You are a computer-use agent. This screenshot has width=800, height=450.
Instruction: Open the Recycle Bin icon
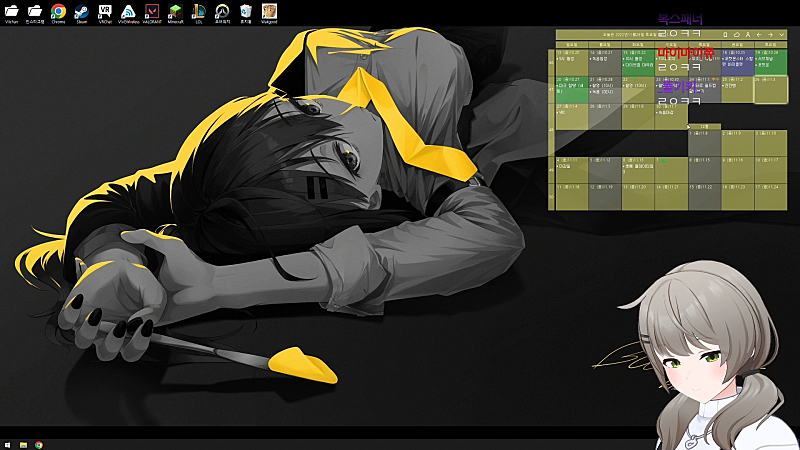point(245,12)
